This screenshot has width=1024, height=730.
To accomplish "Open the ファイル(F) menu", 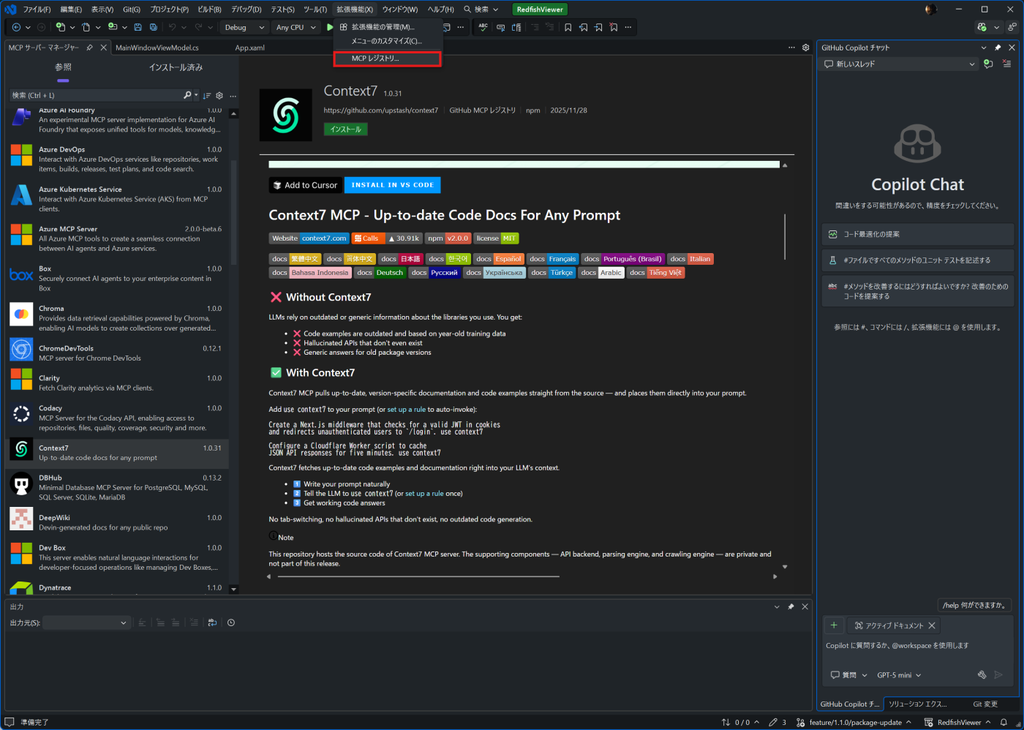I will pyautogui.click(x=37, y=9).
